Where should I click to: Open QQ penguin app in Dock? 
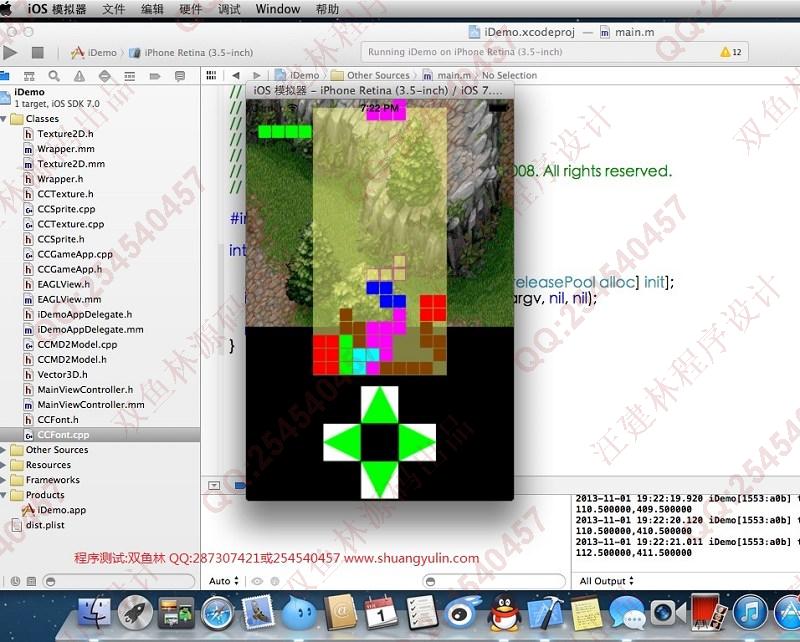504,612
